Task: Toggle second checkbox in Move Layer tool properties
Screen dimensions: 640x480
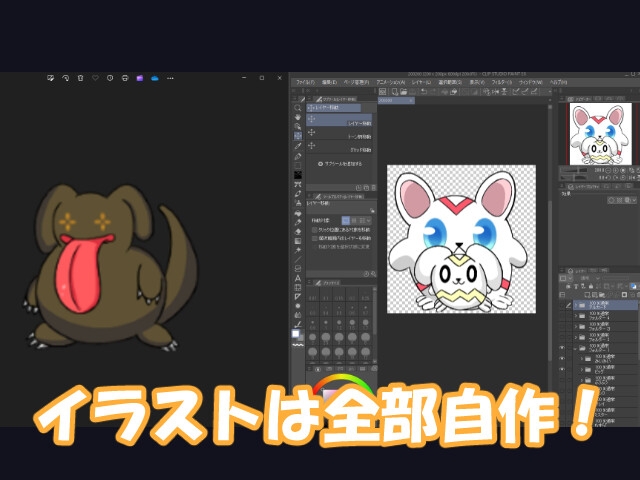Action: pyautogui.click(x=314, y=238)
